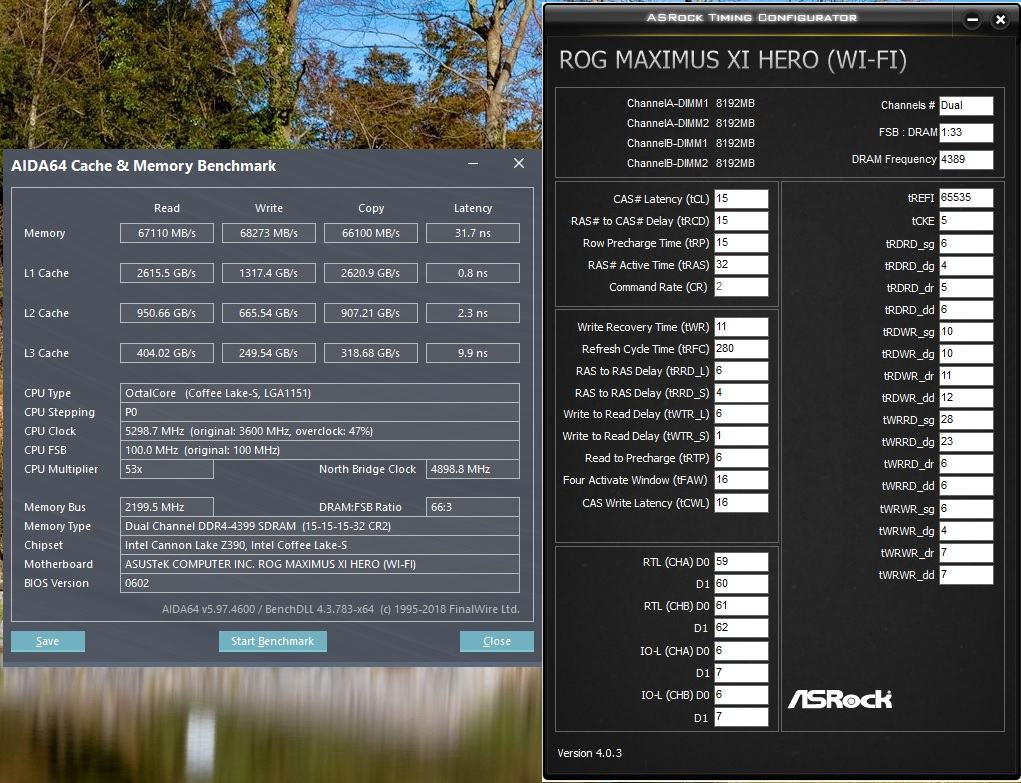The image size is (1021, 783).
Task: Click IO-L (CHB) D0 field
Action: pyautogui.click(x=741, y=695)
